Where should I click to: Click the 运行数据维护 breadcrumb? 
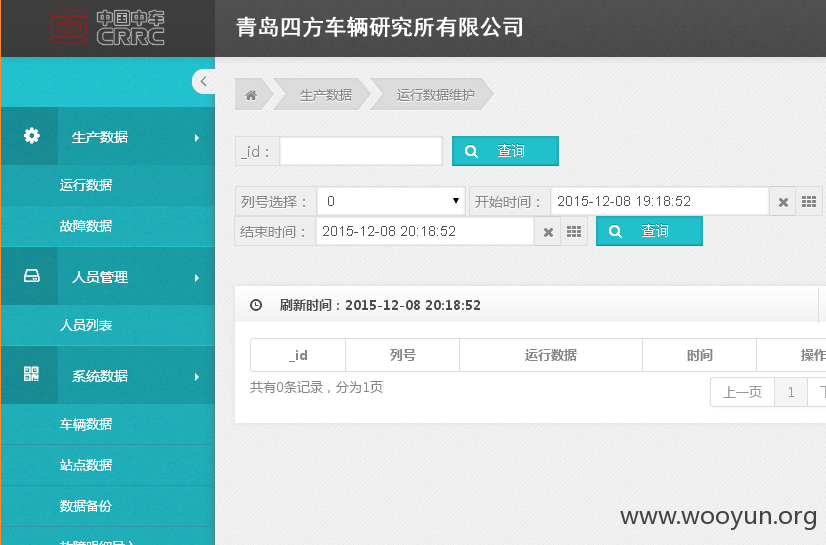(435, 95)
